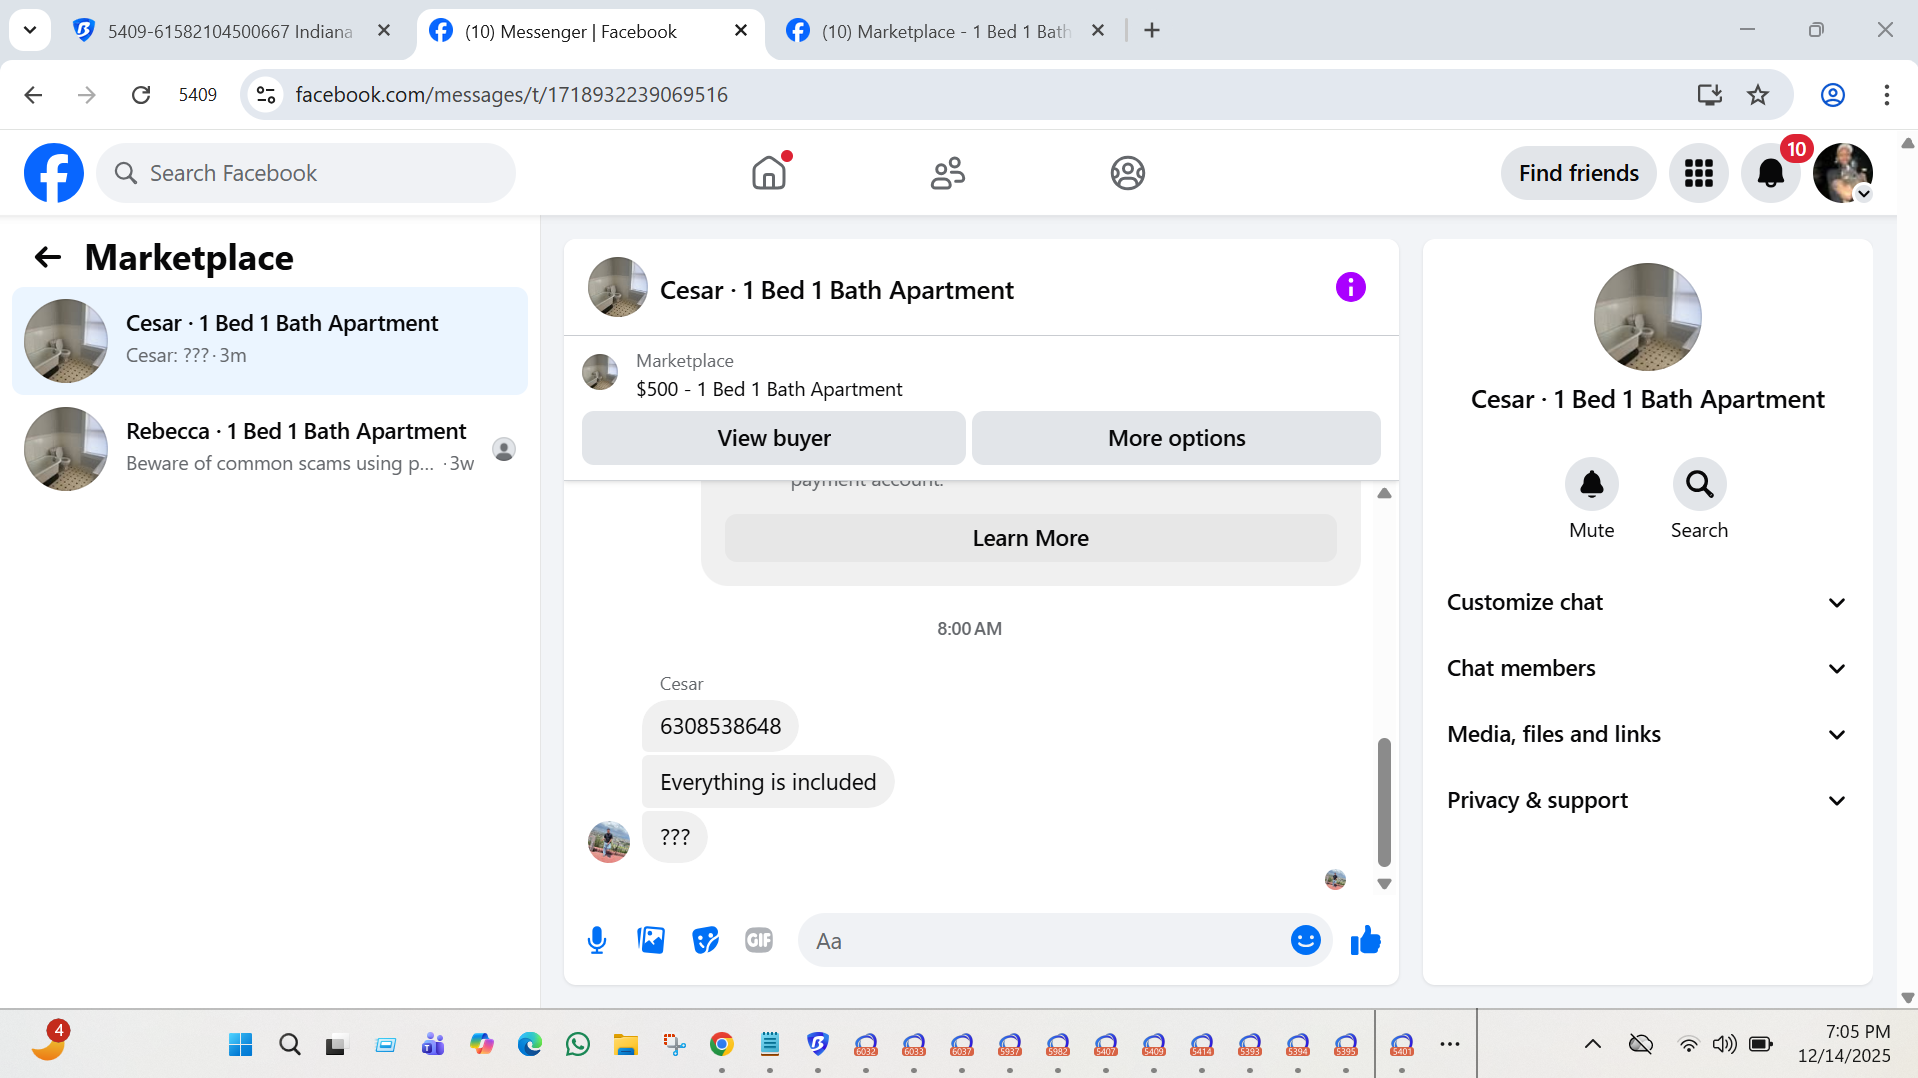
Task: Expand Media, files and links section
Action: point(1647,734)
